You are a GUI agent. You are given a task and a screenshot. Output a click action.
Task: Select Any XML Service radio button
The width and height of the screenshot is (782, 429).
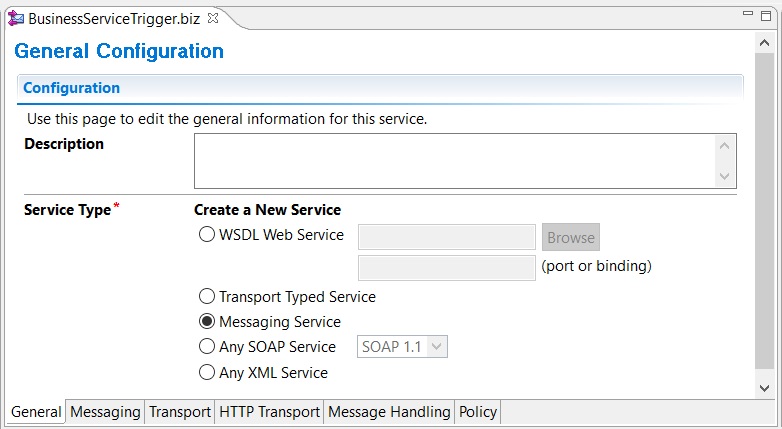click(206, 372)
